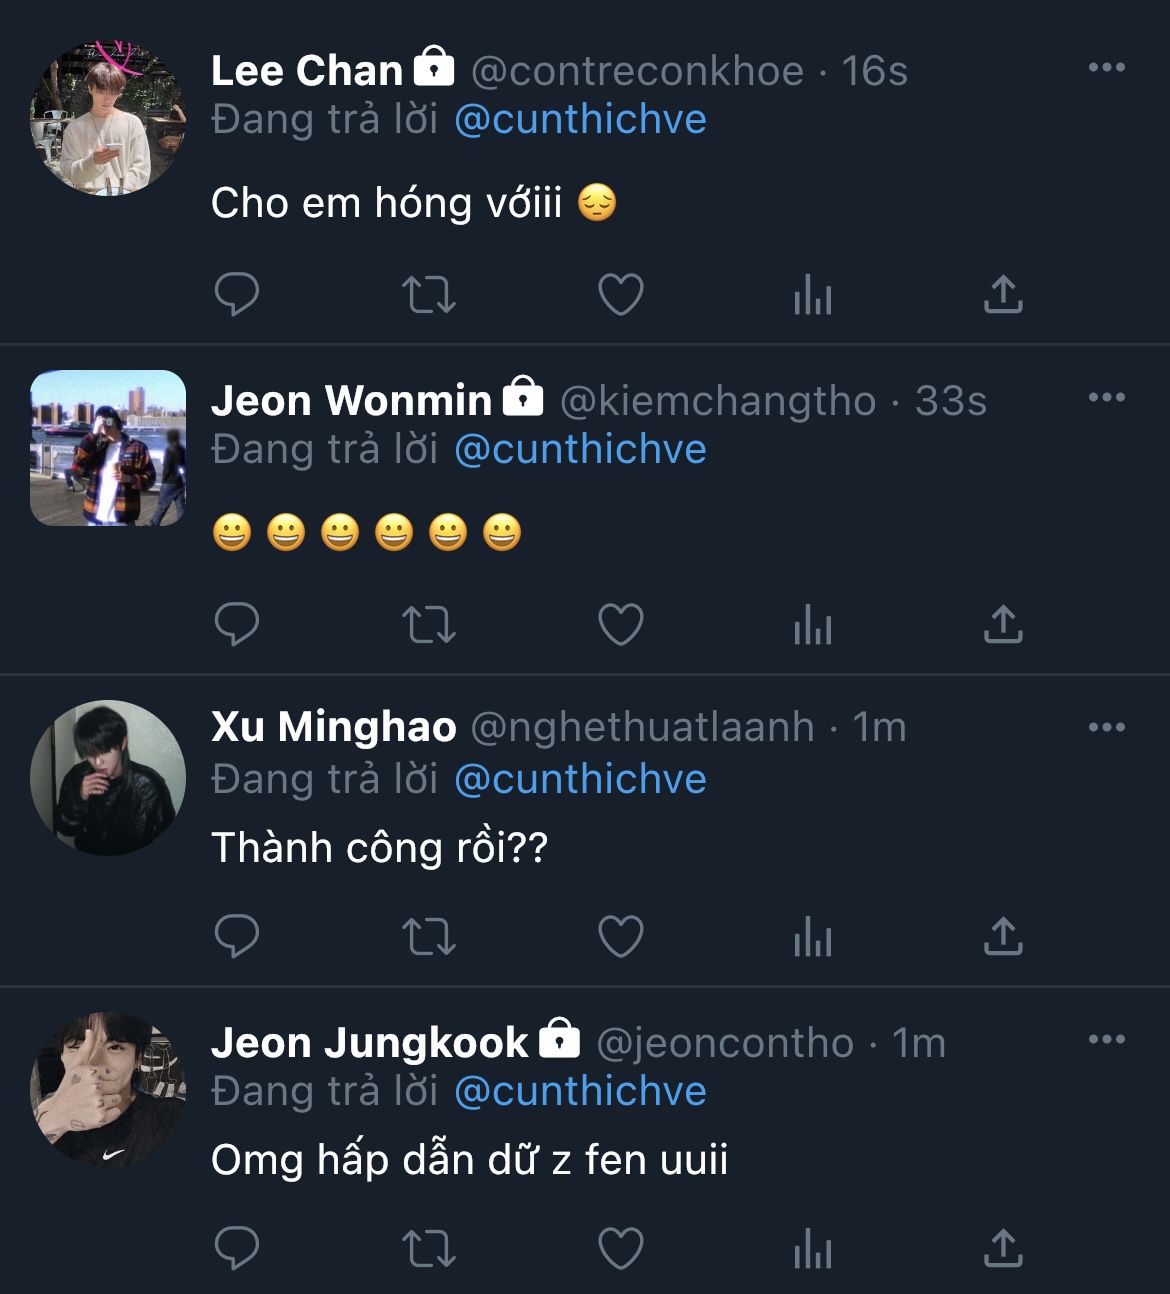Image resolution: width=1170 pixels, height=1294 pixels.
Task: Reply to Jeon Jungkook's tweet
Action: pos(237,1249)
